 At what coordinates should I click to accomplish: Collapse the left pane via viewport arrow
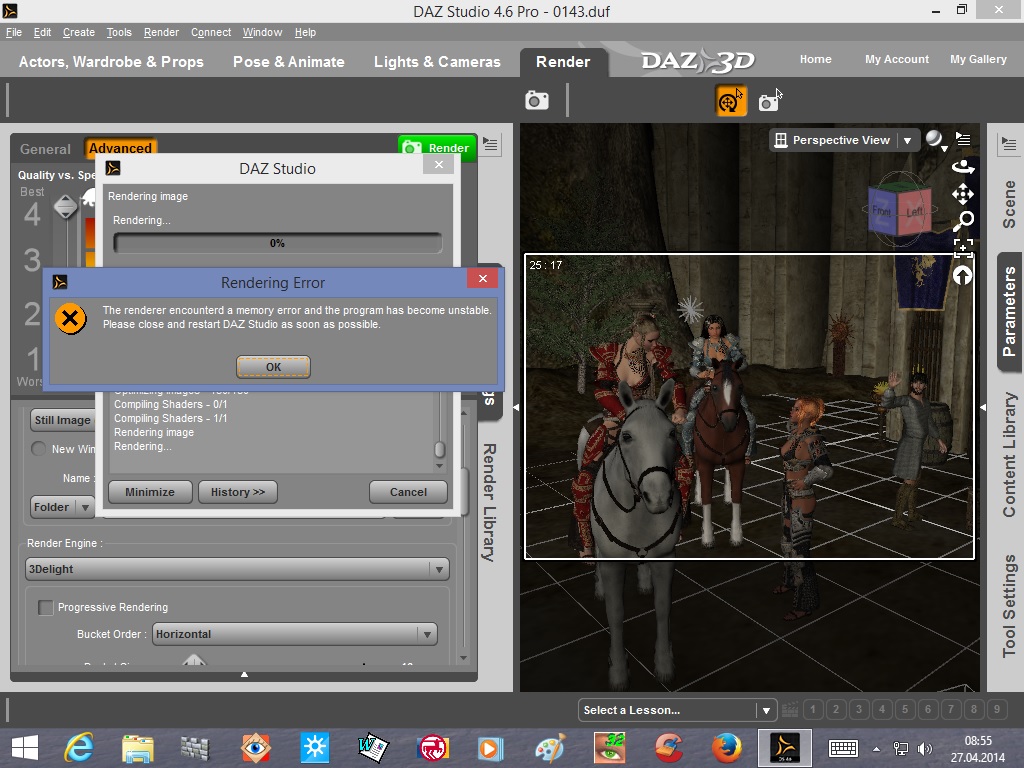516,408
